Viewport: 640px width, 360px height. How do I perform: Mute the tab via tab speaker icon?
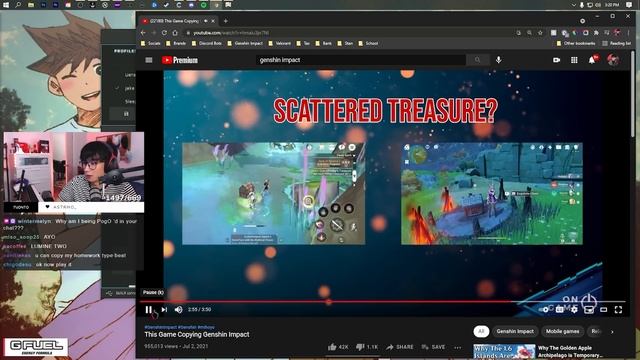206,21
